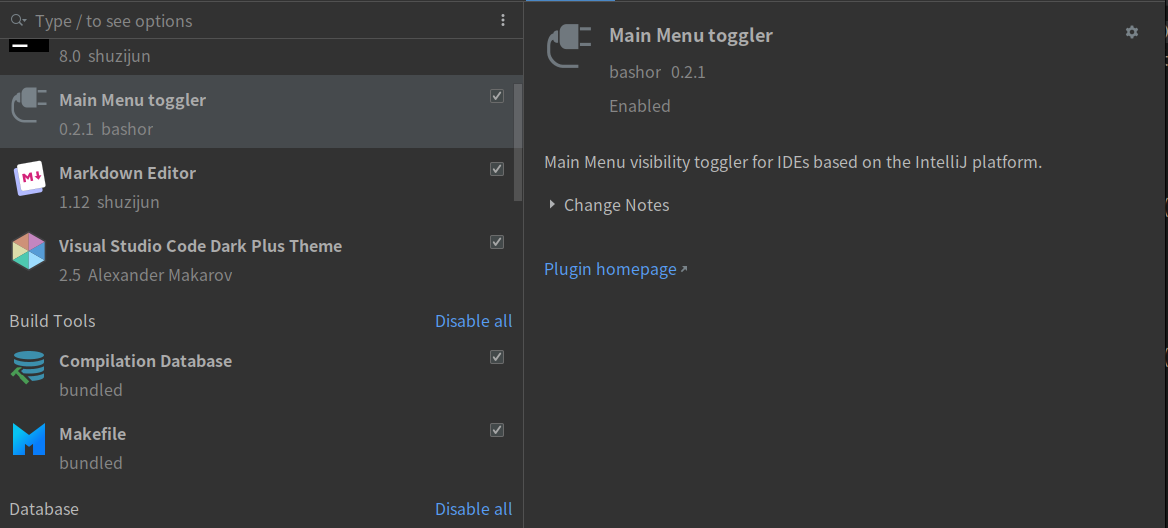Image resolution: width=1168 pixels, height=528 pixels.
Task: Click the Markdown Editor plugin icon
Action: pyautogui.click(x=29, y=179)
